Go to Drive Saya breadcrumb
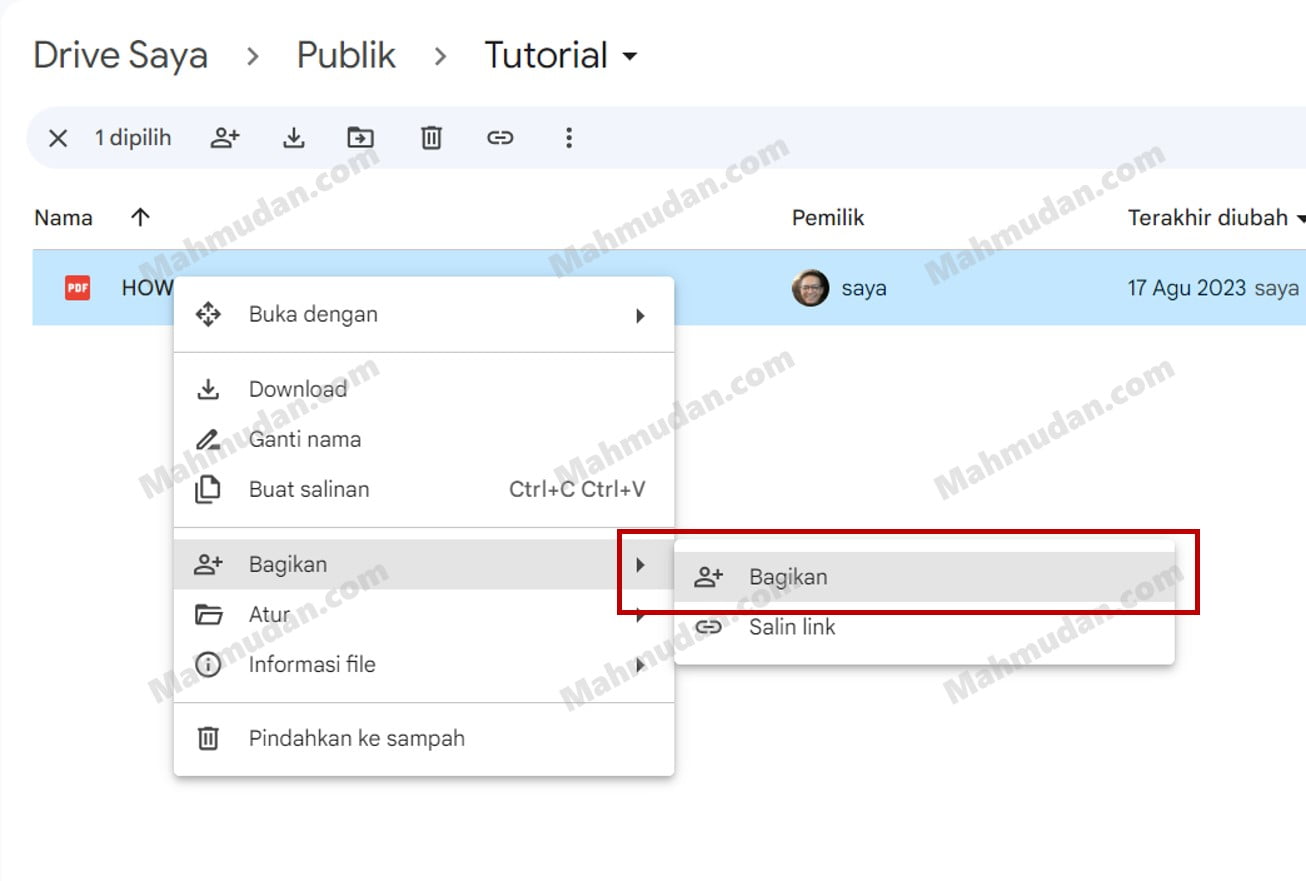This screenshot has height=881, width=1306. (120, 56)
